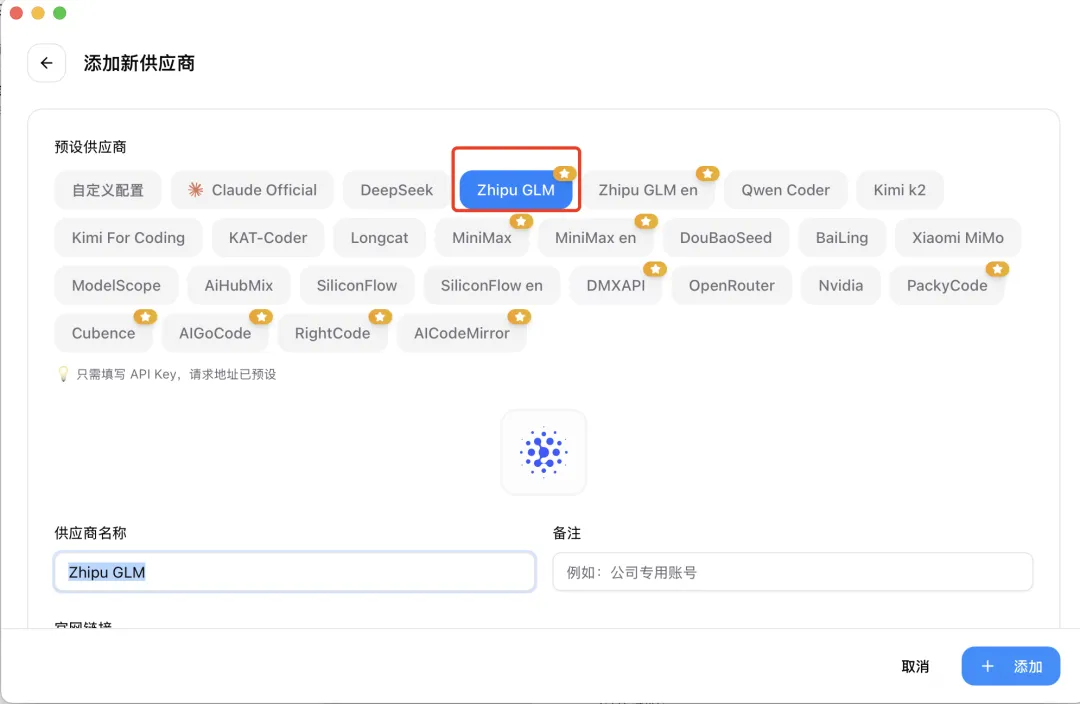Click the star badge on AIGoCode

[x=261, y=317]
